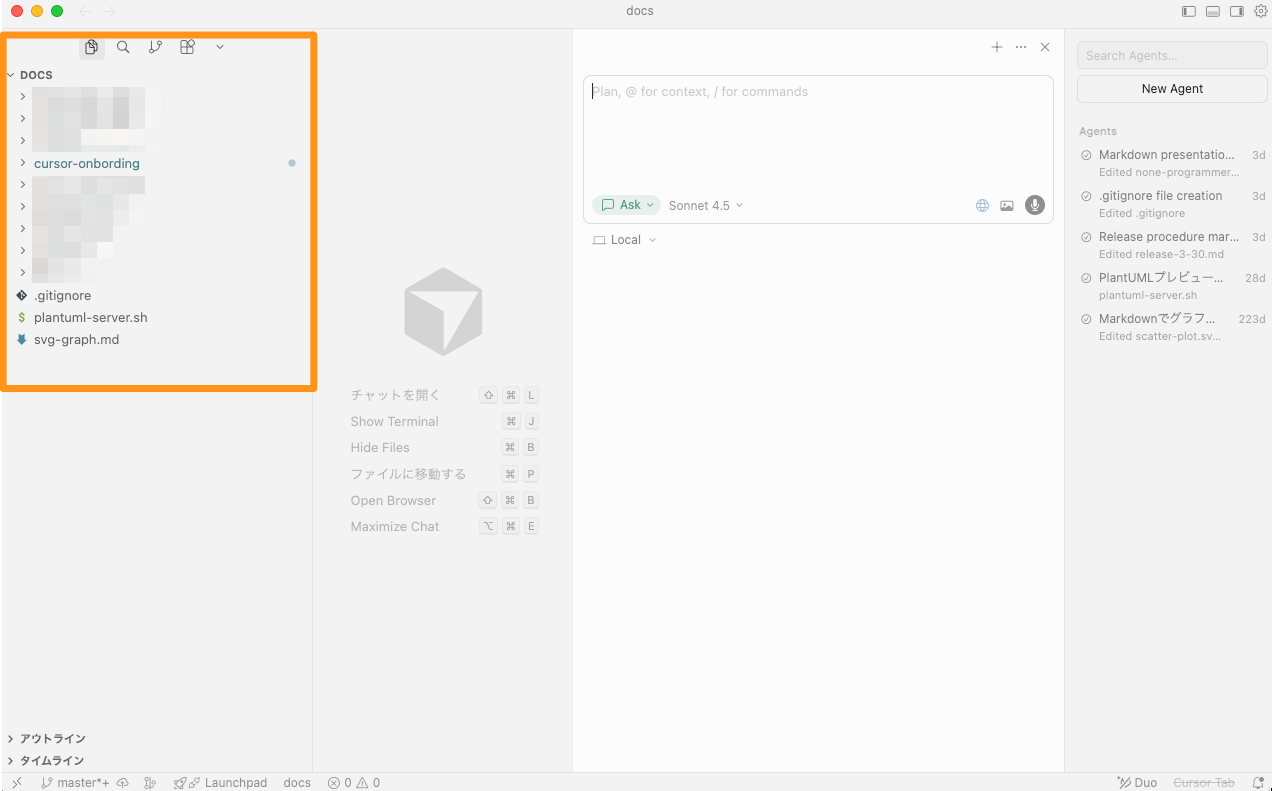Click the New Agent button
This screenshot has width=1272, height=791.
tap(1172, 89)
